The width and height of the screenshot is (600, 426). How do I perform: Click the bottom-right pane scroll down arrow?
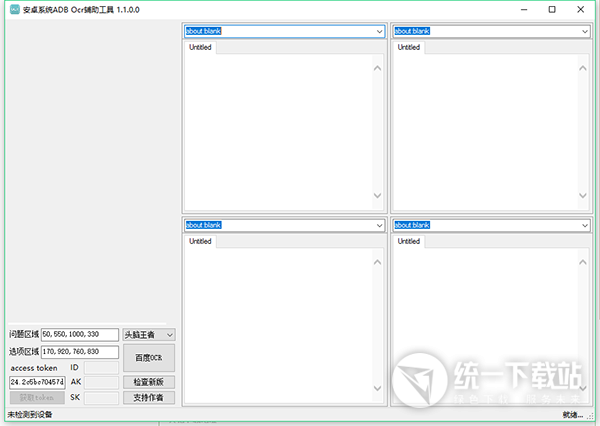(585, 389)
